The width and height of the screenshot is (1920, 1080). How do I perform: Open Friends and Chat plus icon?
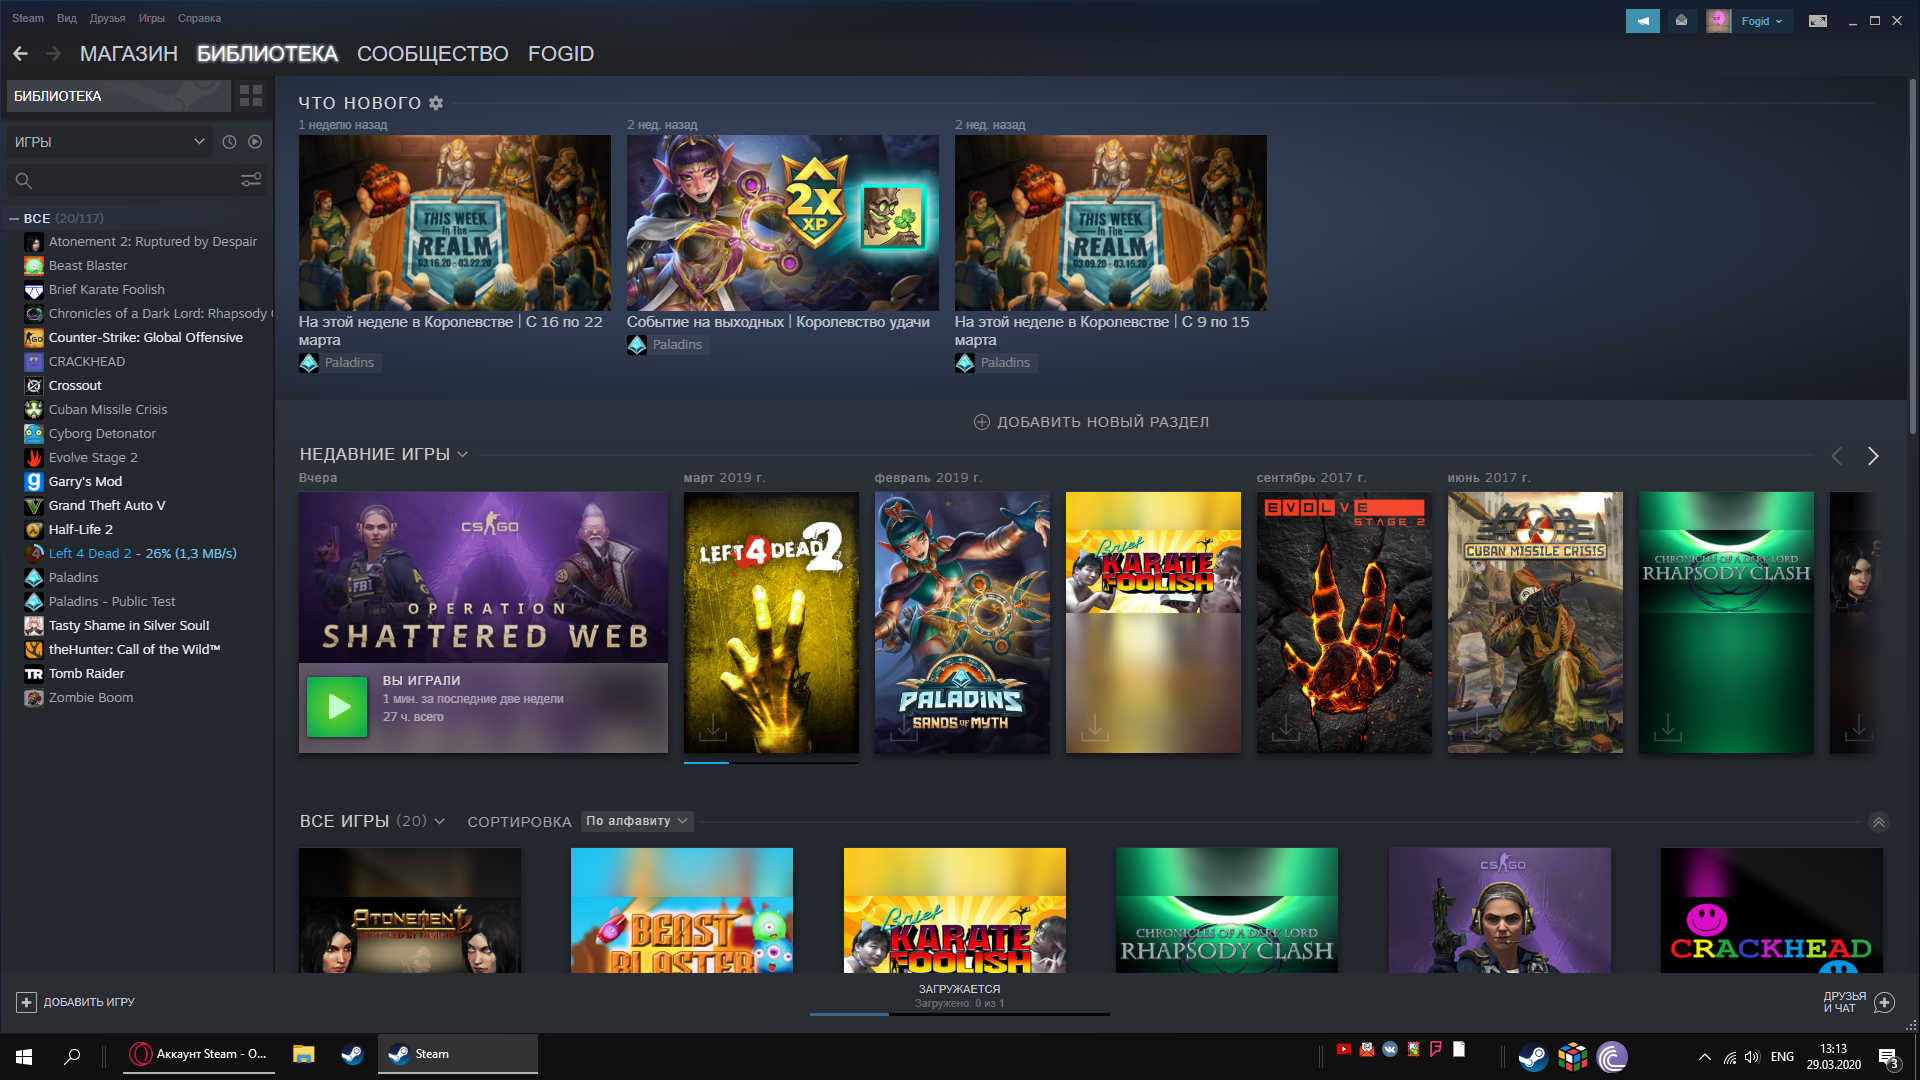coord(1884,1002)
